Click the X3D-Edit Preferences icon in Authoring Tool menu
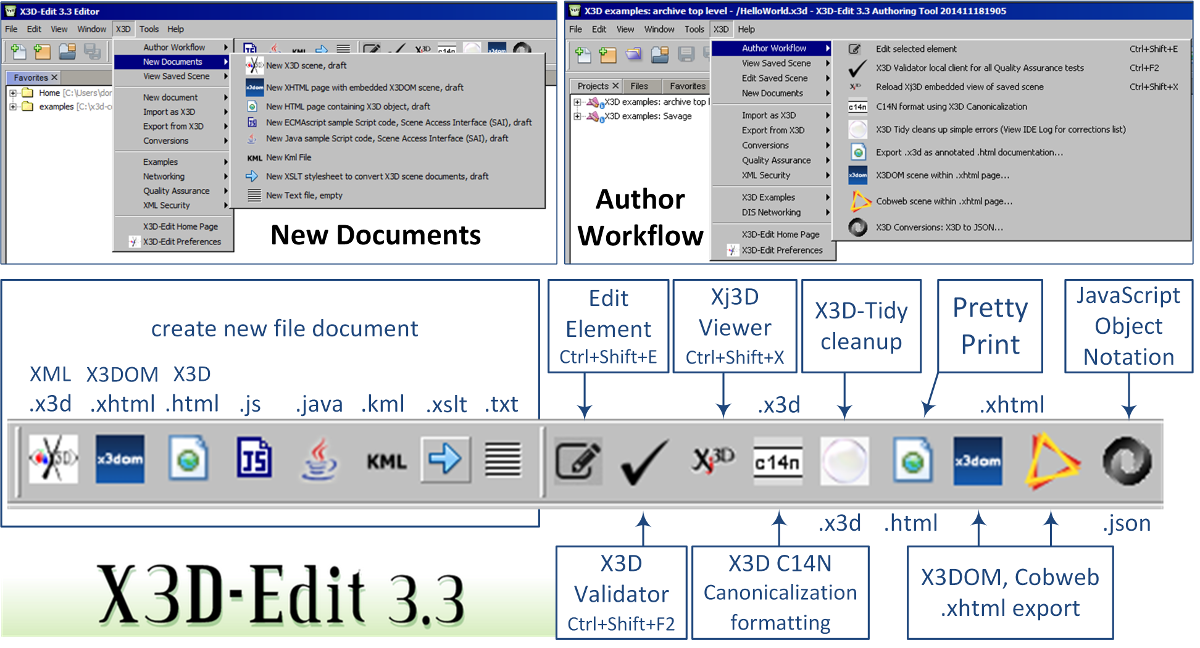 tap(731, 250)
